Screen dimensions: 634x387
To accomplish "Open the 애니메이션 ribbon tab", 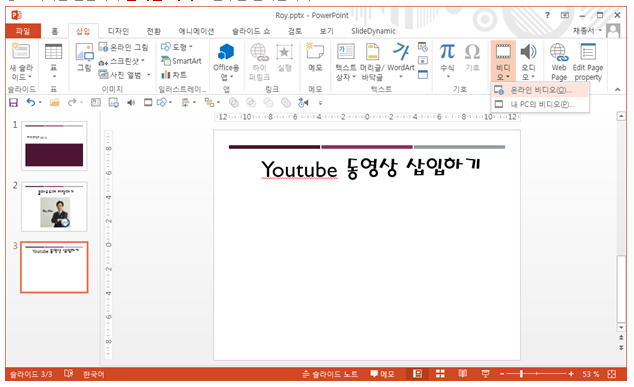I will tap(196, 31).
